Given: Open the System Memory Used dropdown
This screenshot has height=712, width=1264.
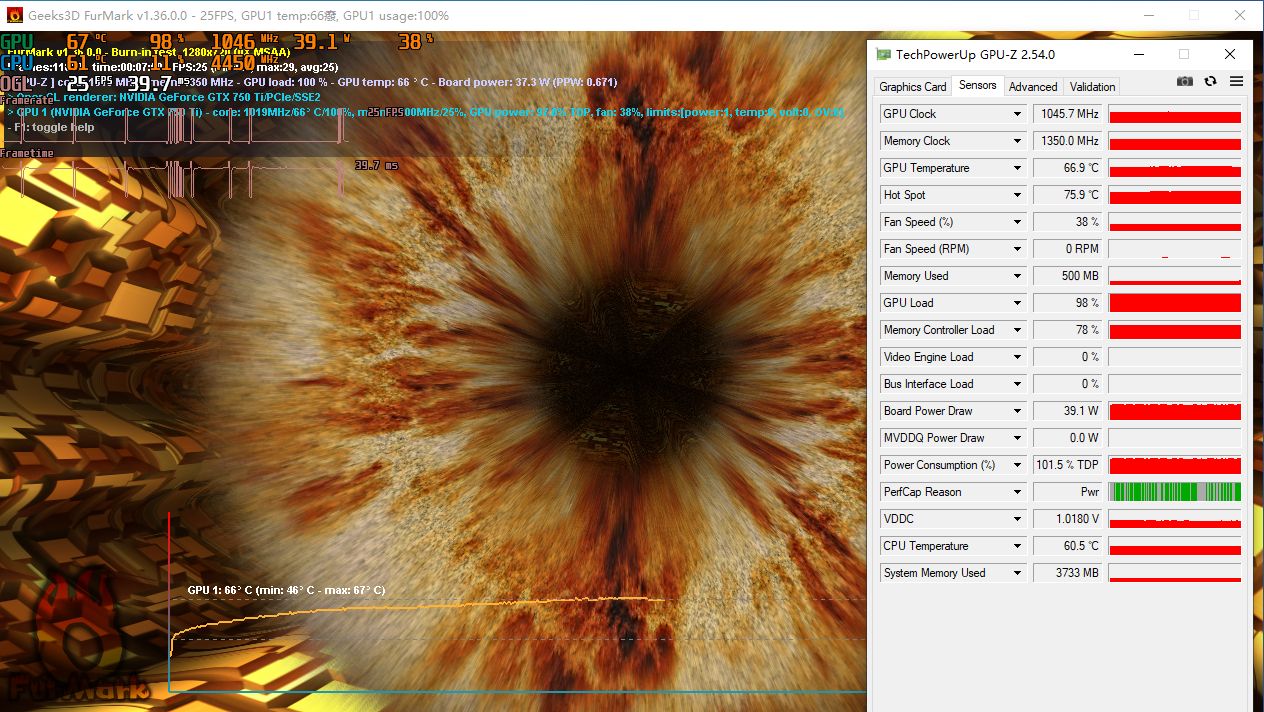Looking at the screenshot, I should coord(1017,573).
